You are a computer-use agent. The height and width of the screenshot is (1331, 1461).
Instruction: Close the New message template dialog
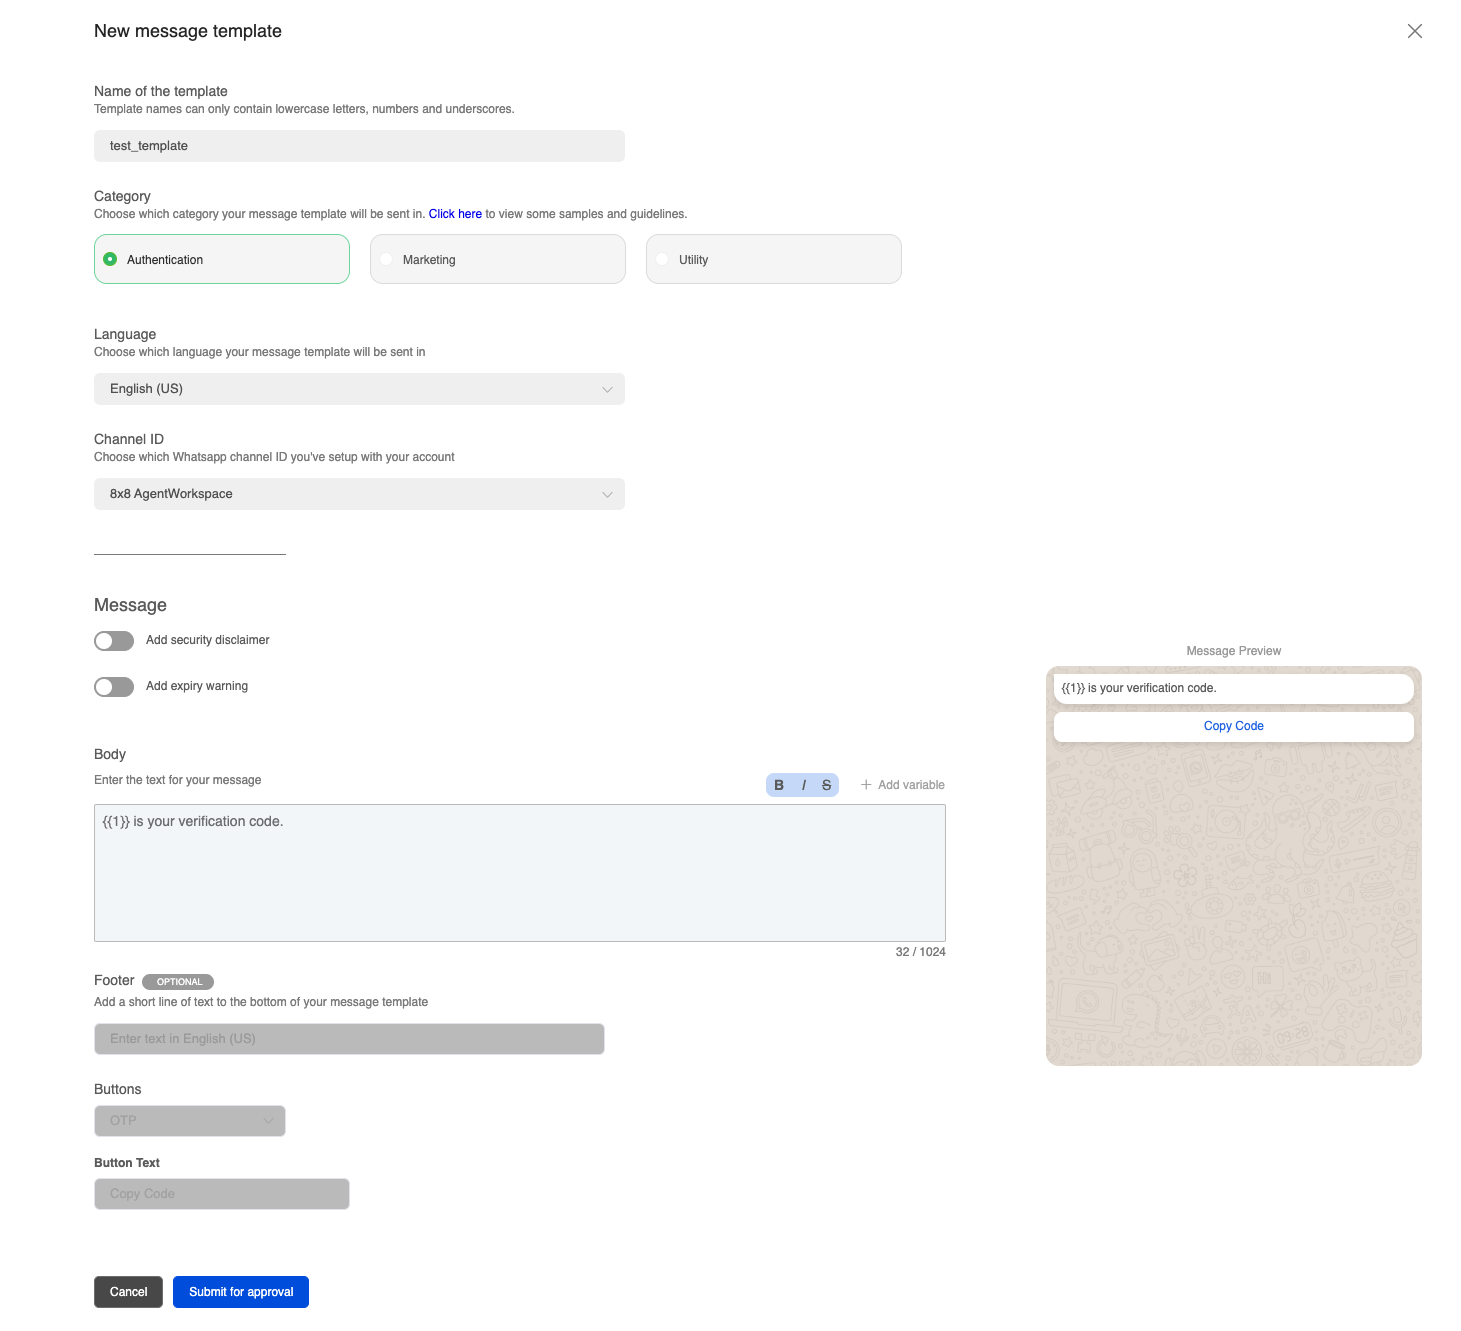click(1414, 31)
